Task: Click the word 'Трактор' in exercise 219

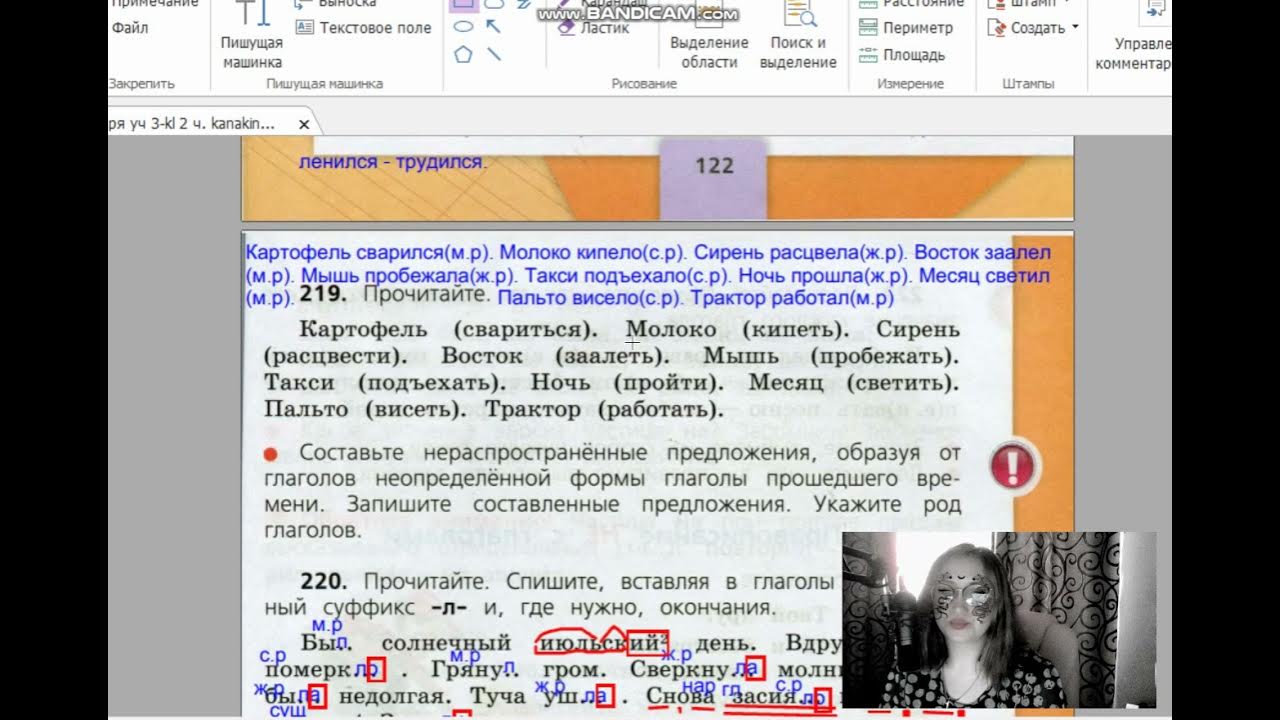Action: click(x=533, y=409)
